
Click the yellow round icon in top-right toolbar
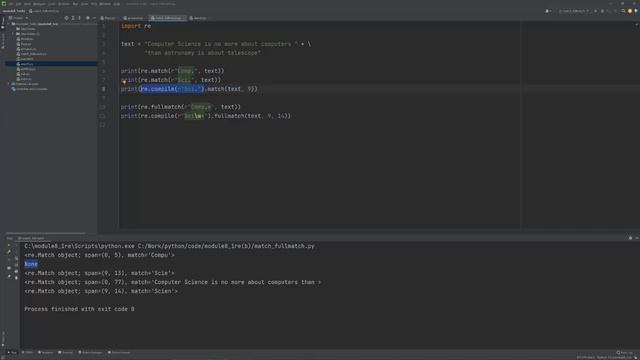630,11
